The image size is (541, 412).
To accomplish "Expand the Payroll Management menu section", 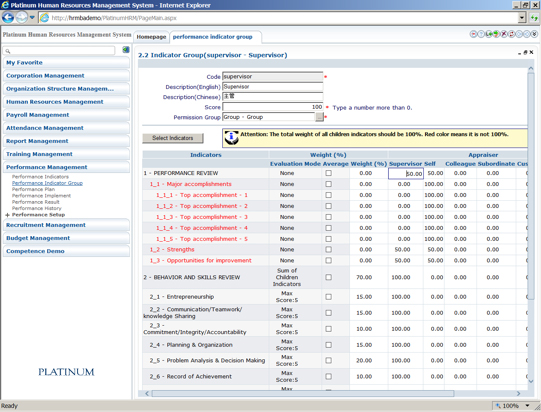I will tap(66, 115).
